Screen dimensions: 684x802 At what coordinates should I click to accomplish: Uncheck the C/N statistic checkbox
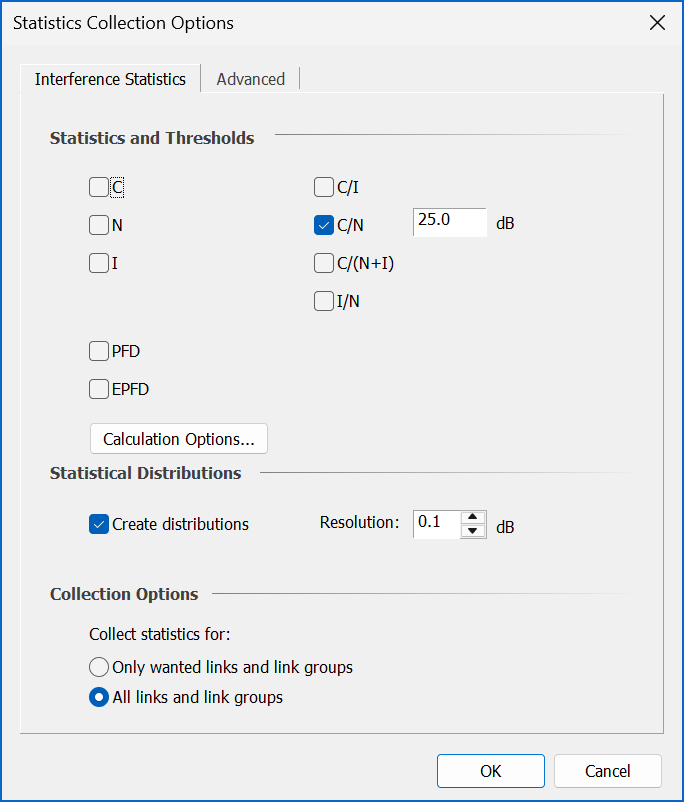point(324,225)
